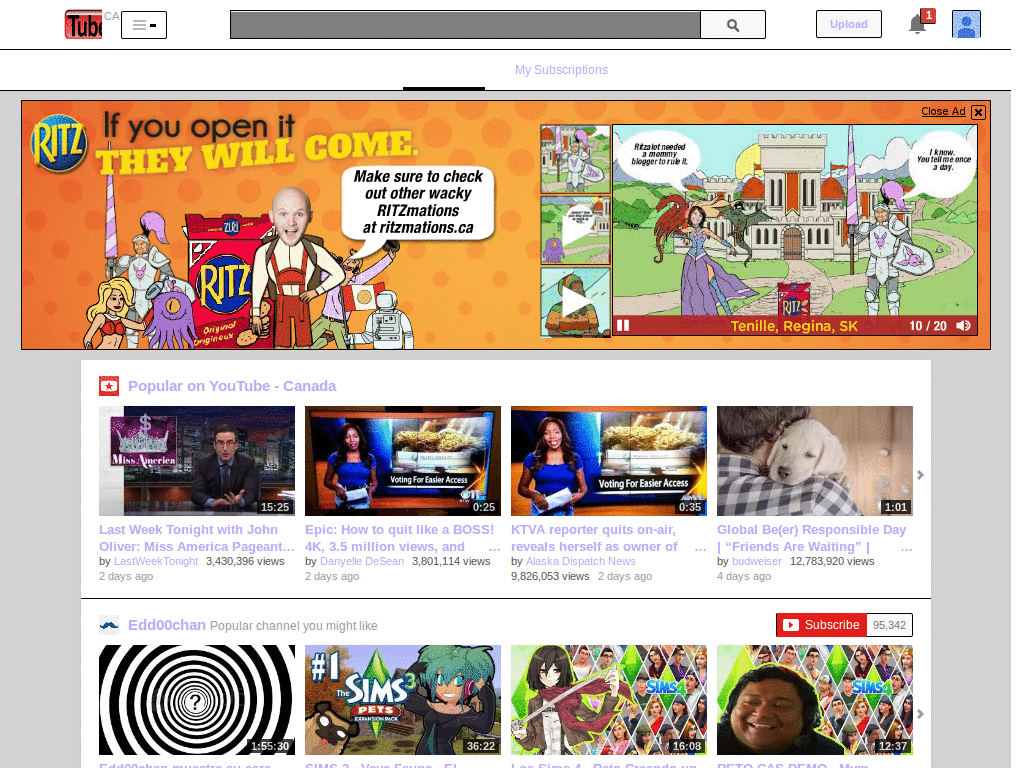Mute the ad video speaker icon

click(963, 325)
